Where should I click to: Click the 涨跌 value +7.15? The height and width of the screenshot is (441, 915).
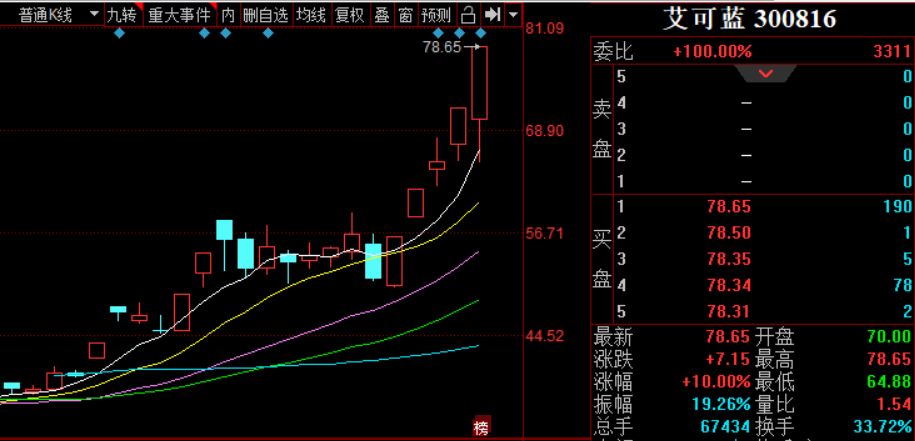tap(728, 358)
